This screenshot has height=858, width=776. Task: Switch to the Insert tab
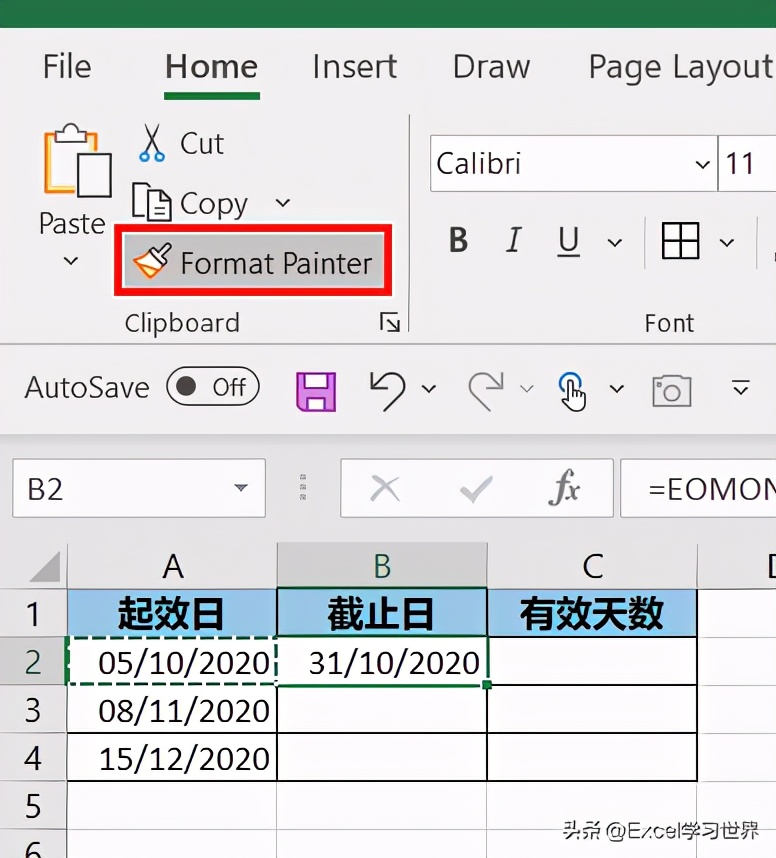coord(354,67)
